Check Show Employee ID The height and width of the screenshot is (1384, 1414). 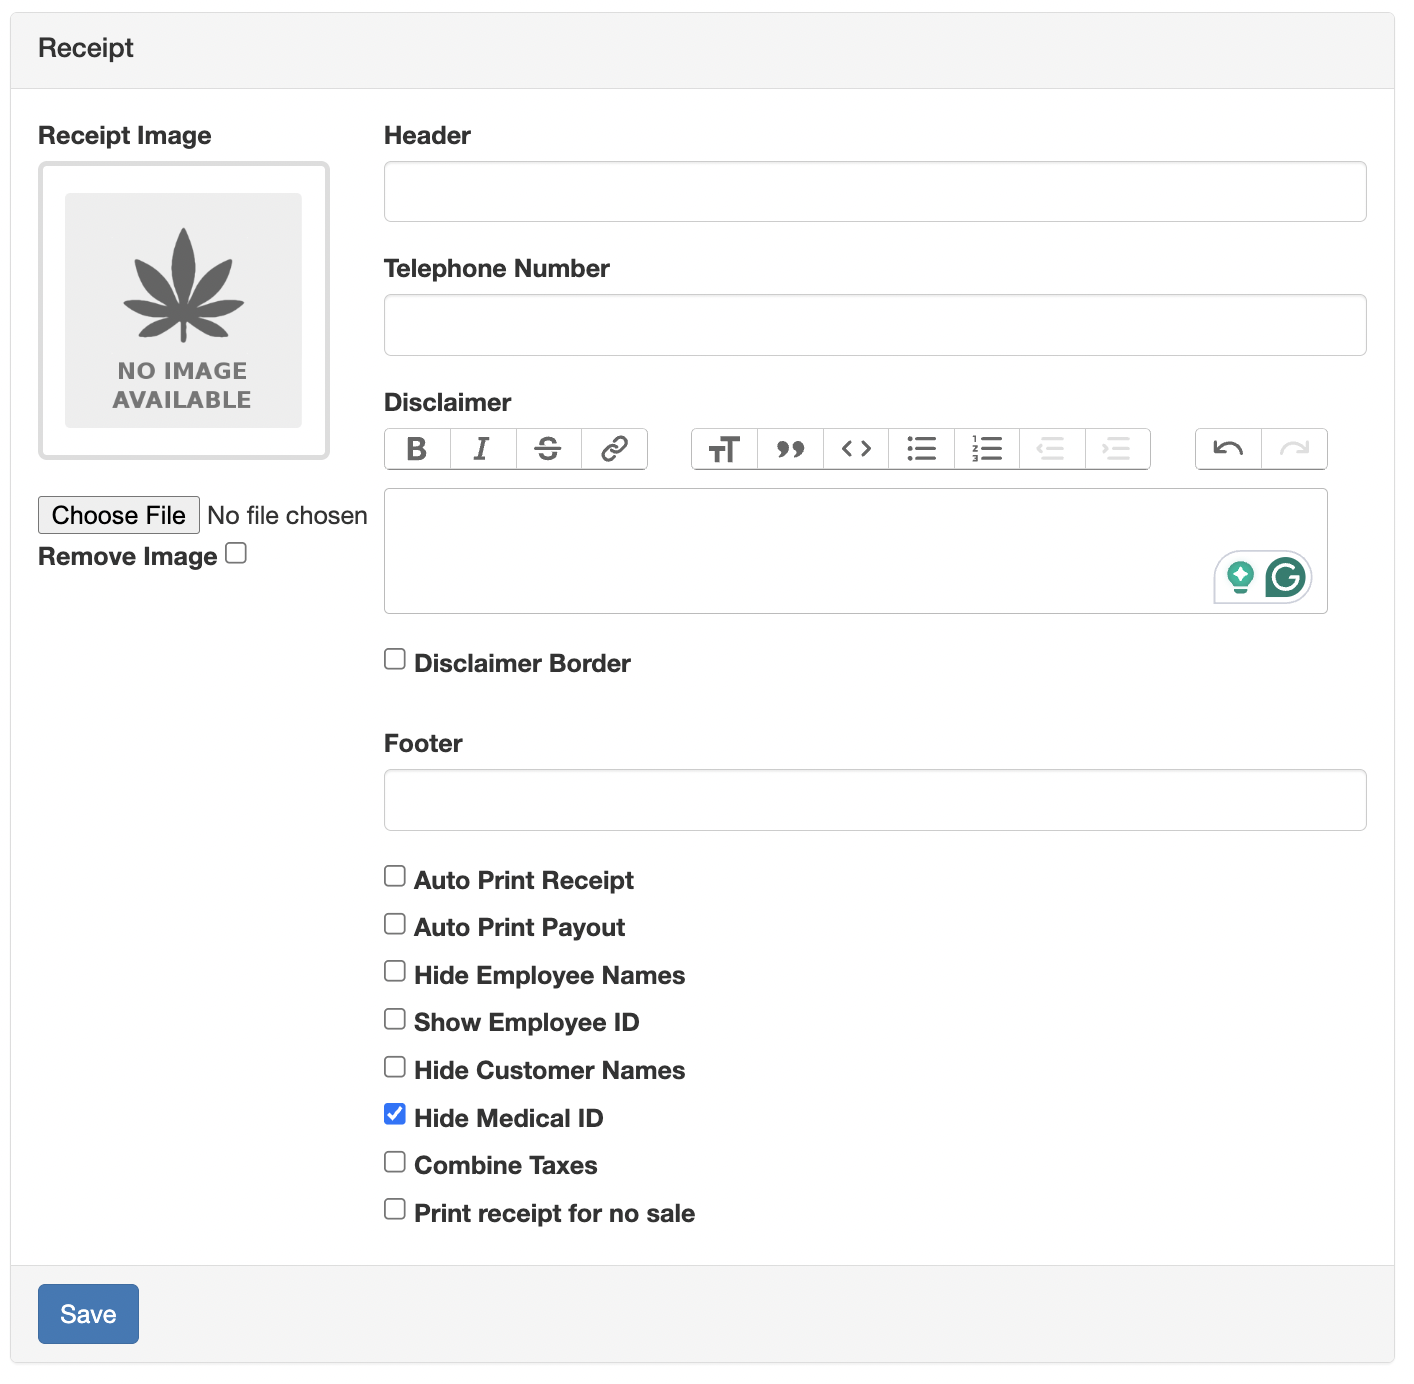[x=395, y=1018]
